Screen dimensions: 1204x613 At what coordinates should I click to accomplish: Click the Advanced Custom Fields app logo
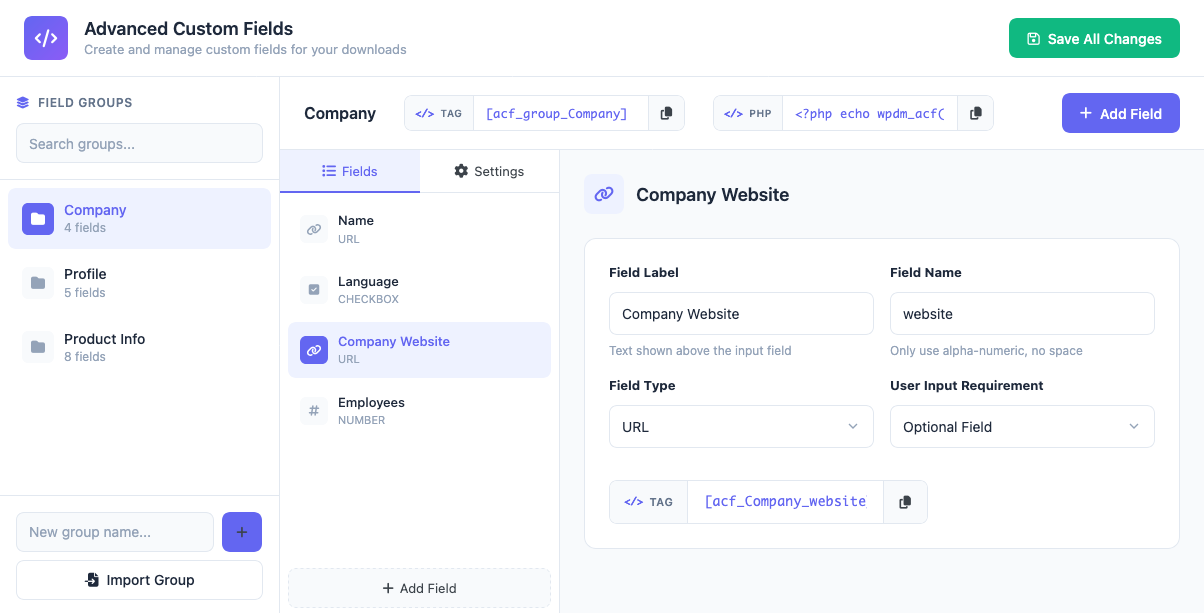pos(46,37)
